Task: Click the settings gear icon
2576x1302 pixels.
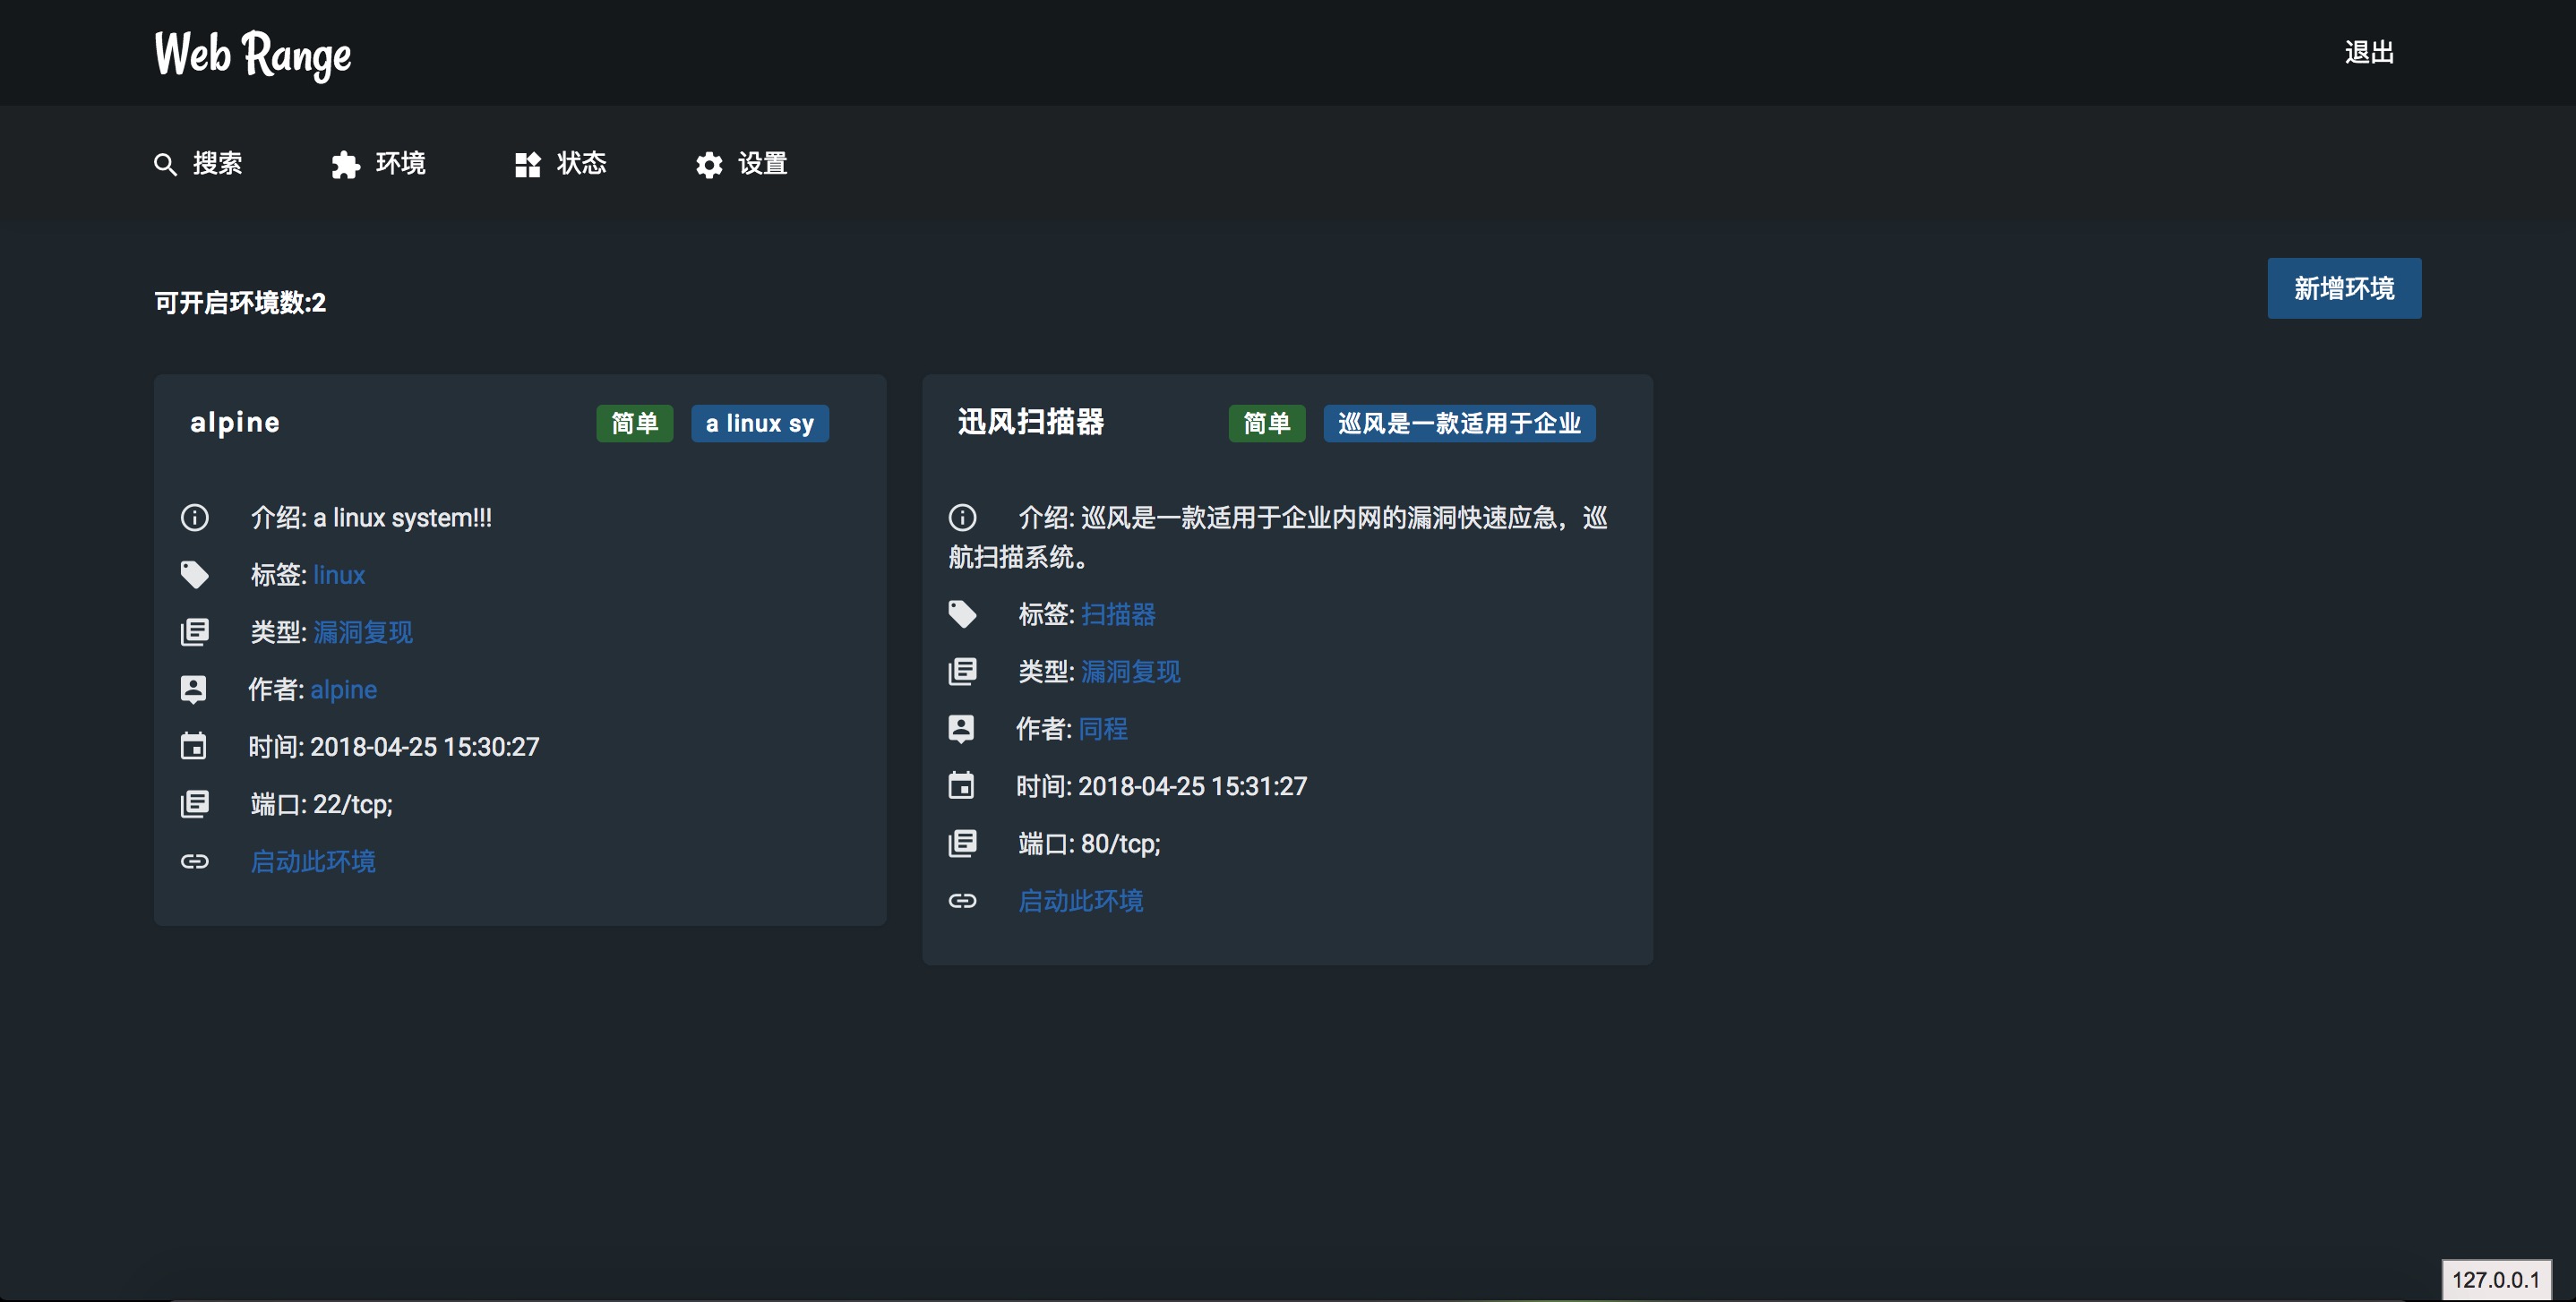Action: (x=709, y=164)
